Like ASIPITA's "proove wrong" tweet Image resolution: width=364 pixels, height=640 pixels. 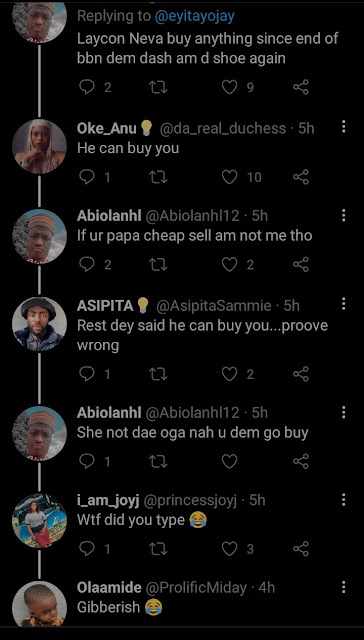(x=229, y=374)
